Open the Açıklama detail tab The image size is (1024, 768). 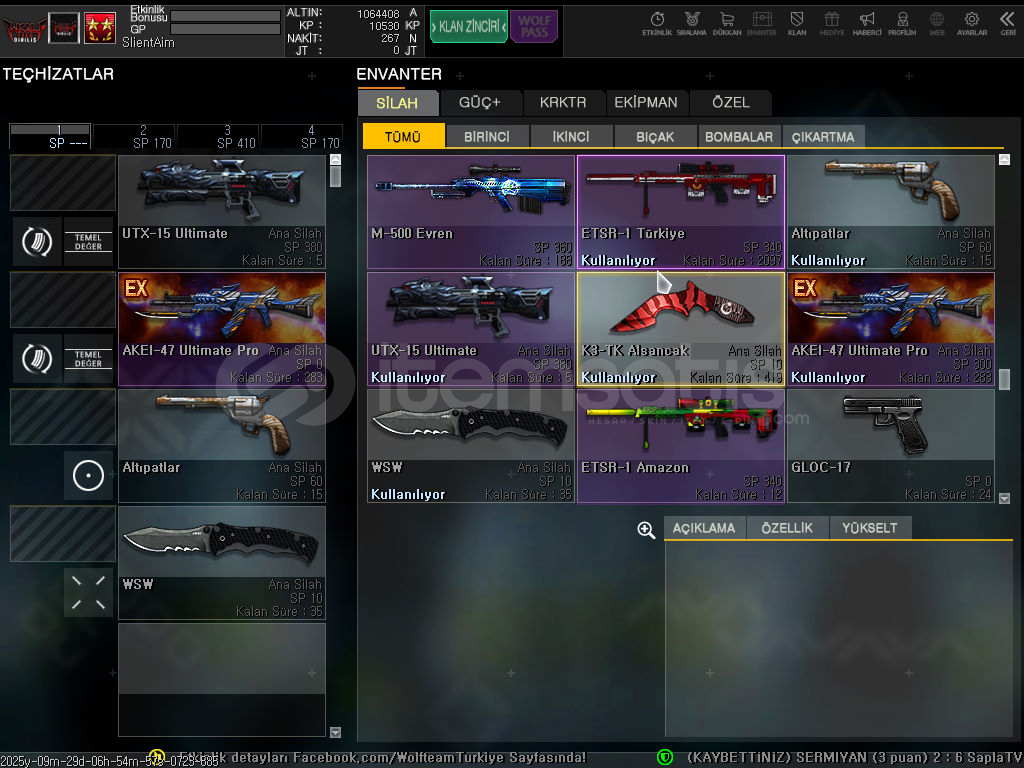click(x=704, y=528)
